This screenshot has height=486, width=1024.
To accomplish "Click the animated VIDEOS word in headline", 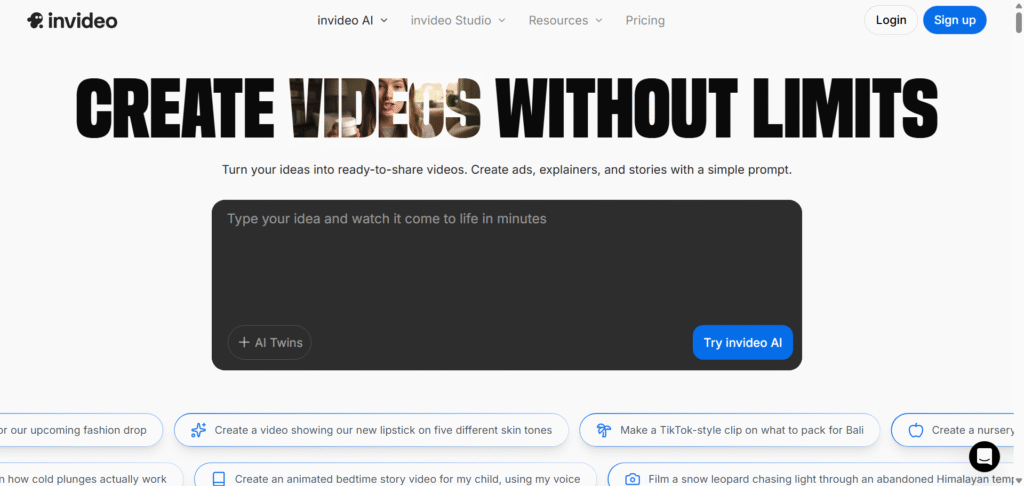I will [385, 108].
